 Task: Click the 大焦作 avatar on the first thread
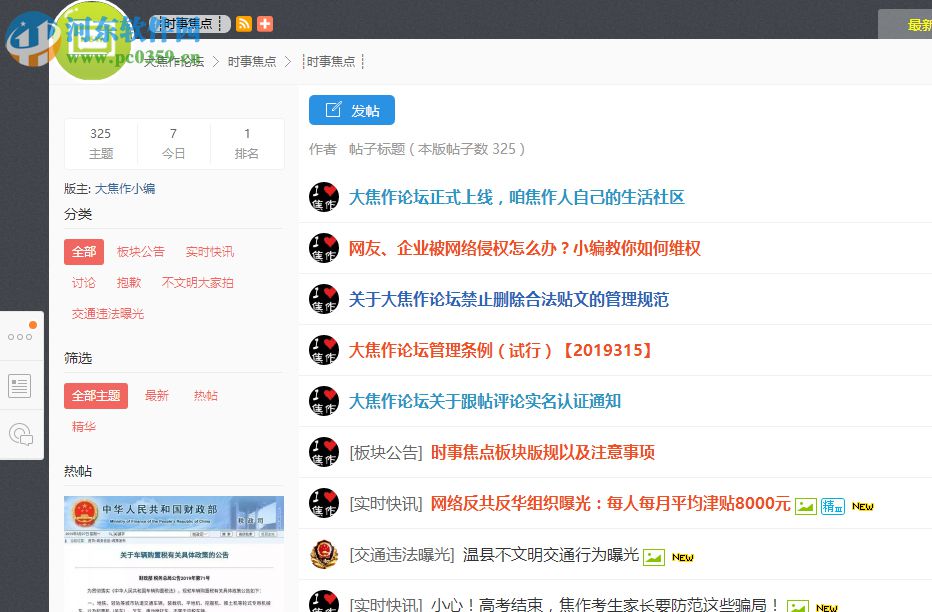[324, 197]
